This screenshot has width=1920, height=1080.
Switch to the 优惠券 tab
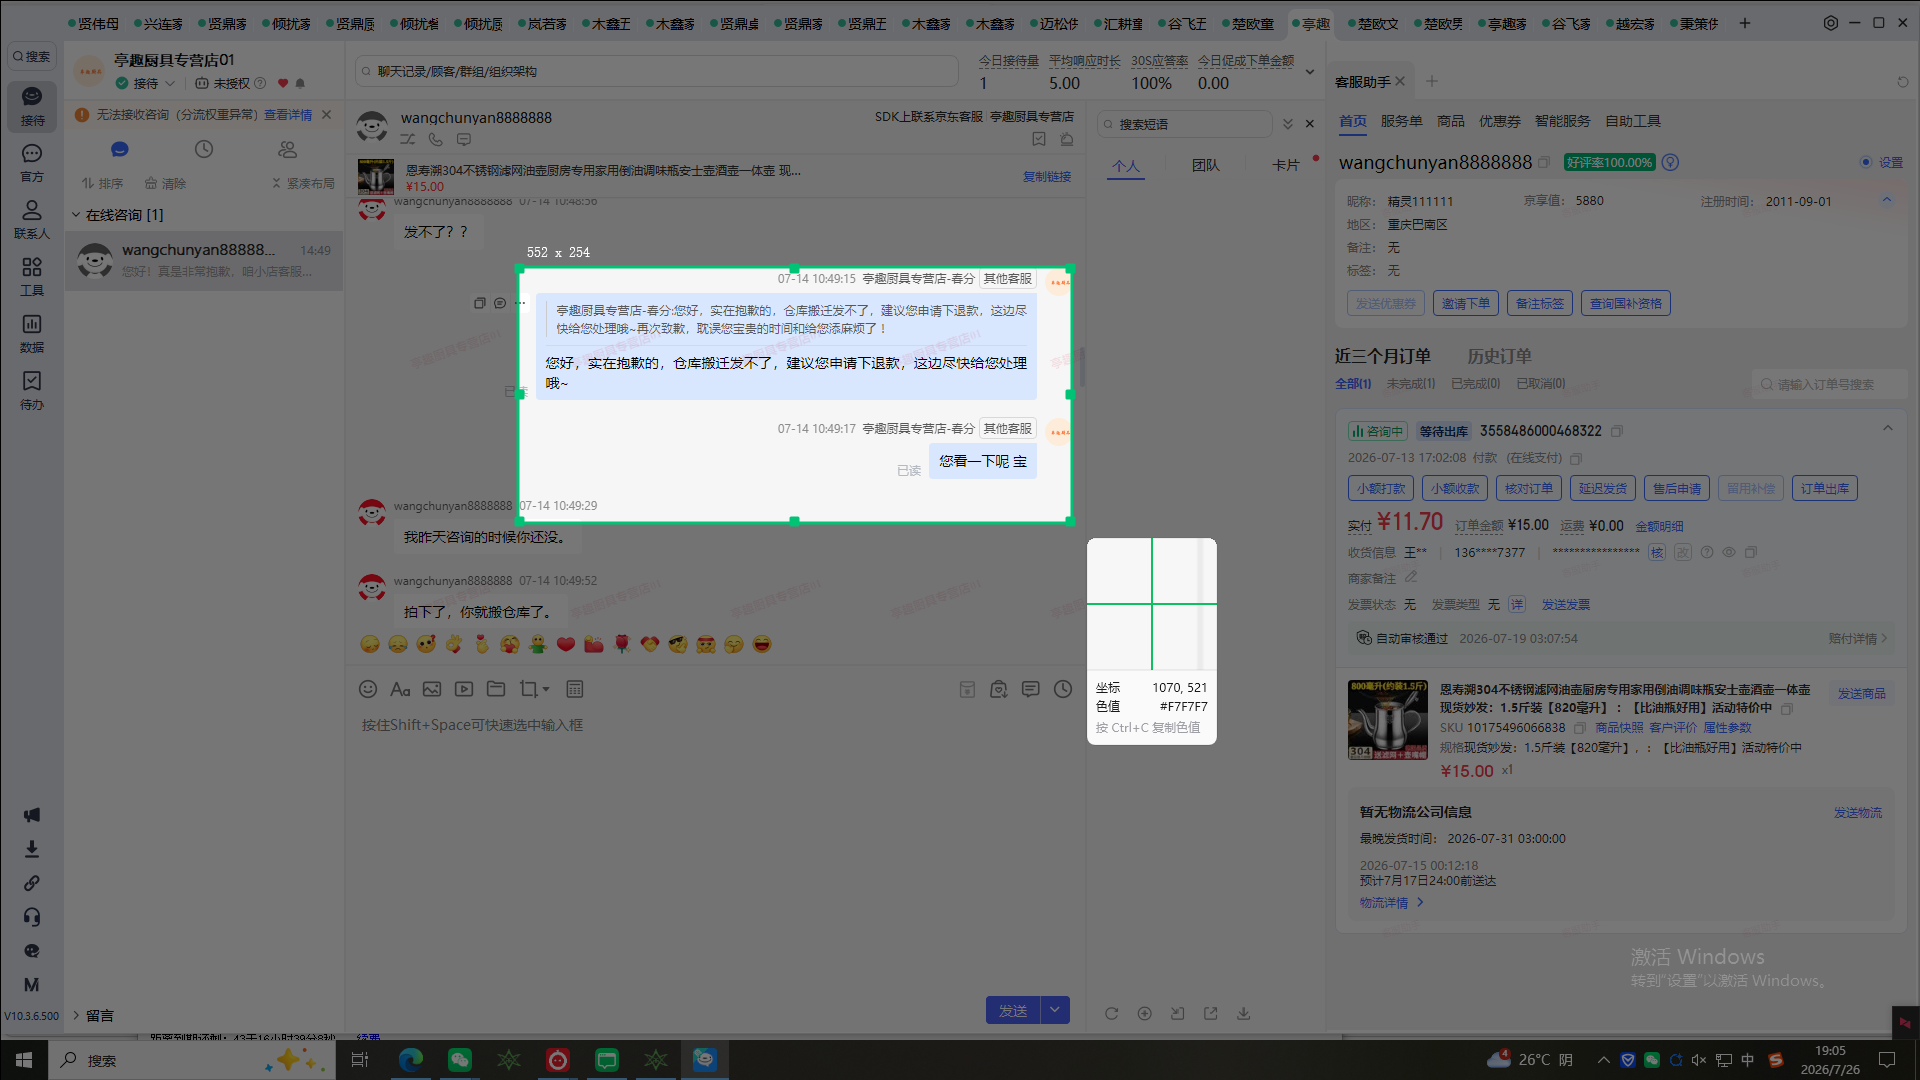tap(1500, 121)
